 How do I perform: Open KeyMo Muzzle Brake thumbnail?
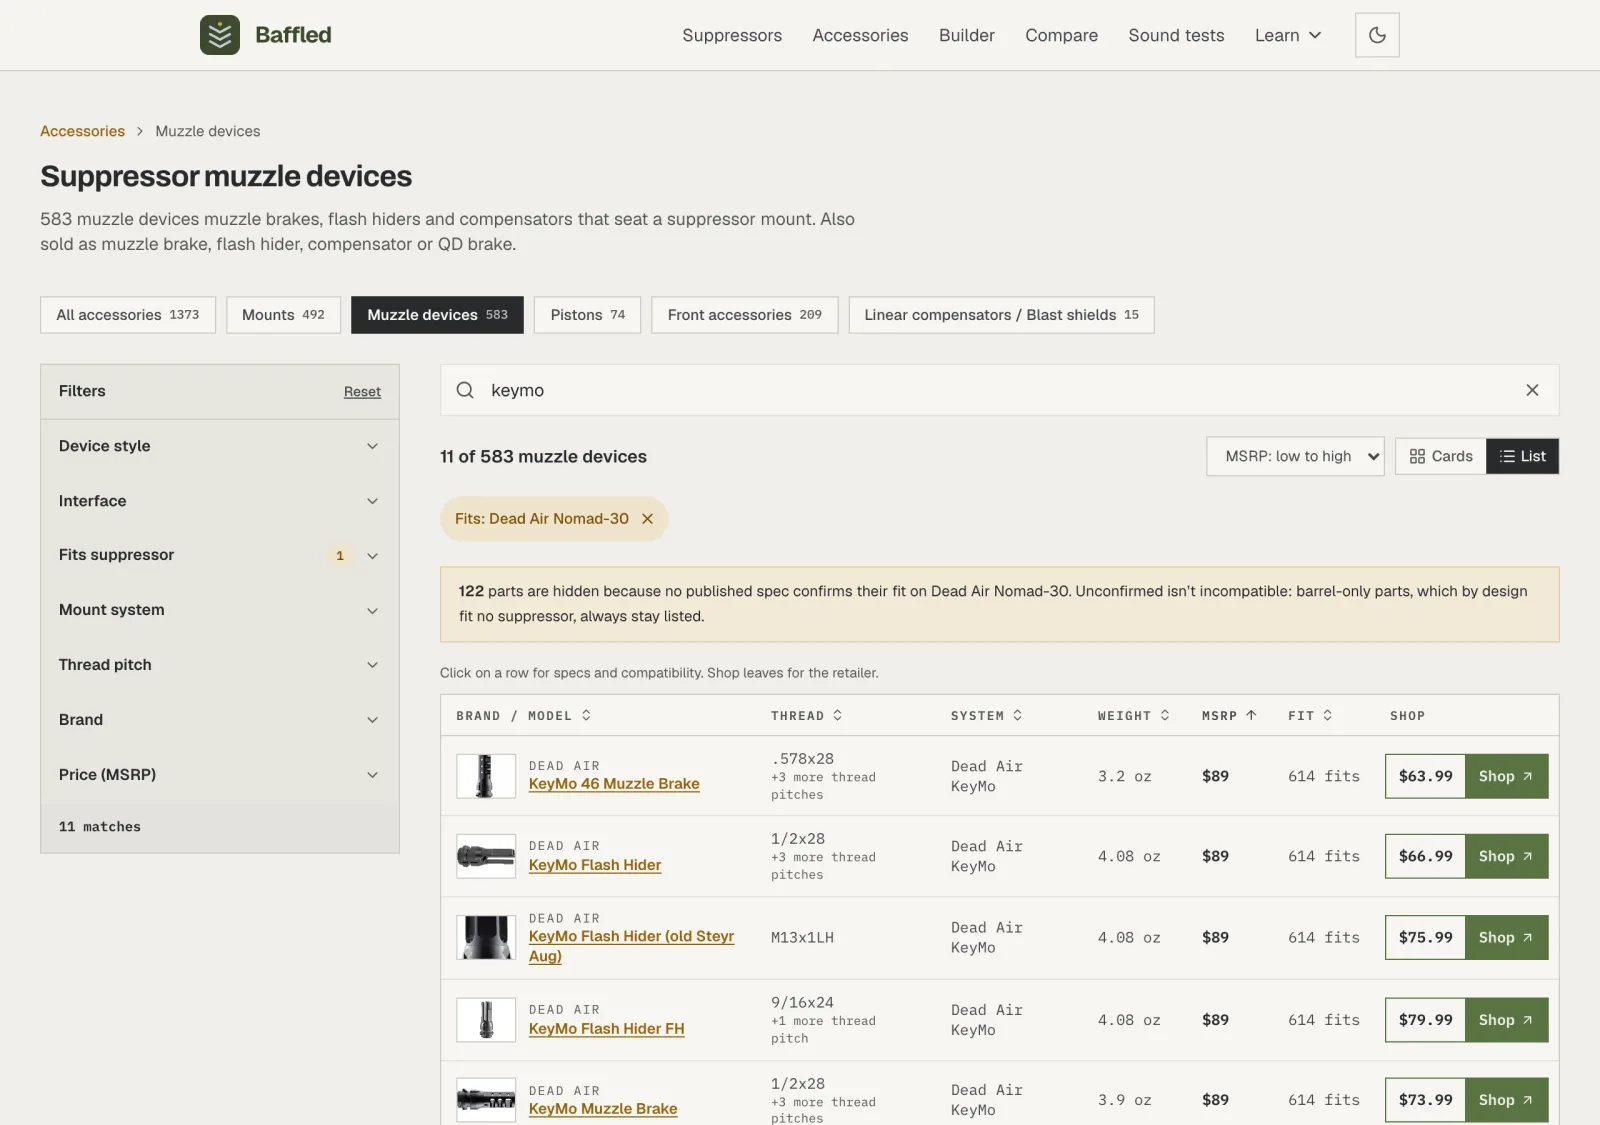coord(486,1100)
